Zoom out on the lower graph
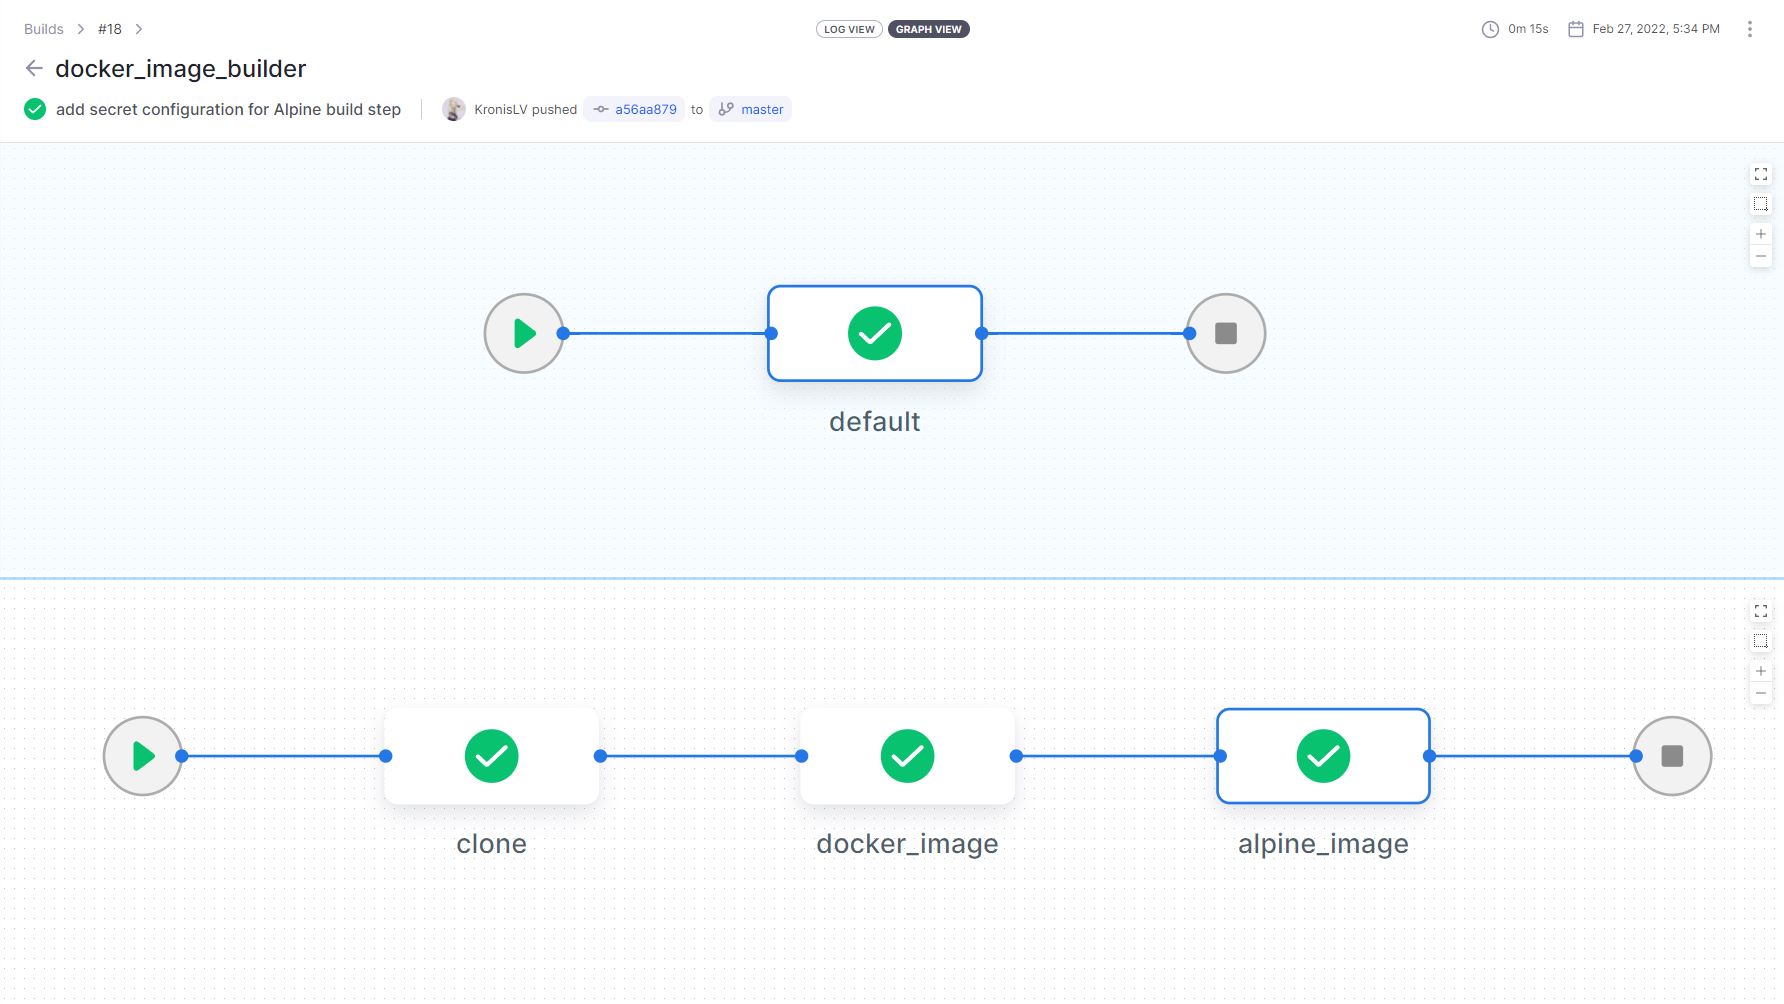Viewport: 1784px width, 1004px height. tap(1761, 694)
